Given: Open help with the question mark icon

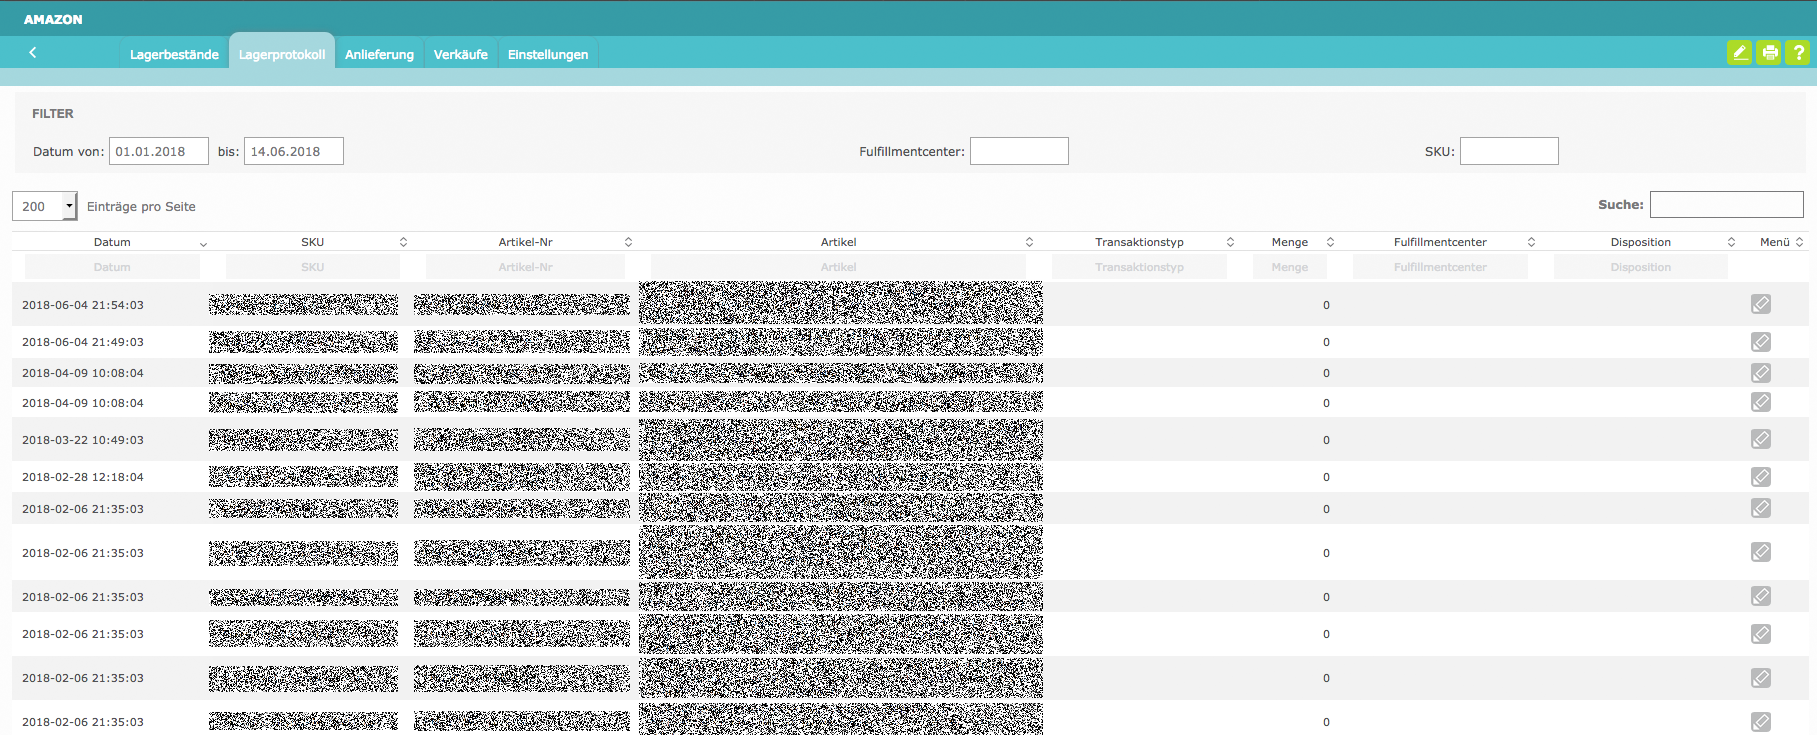Looking at the screenshot, I should pos(1798,53).
